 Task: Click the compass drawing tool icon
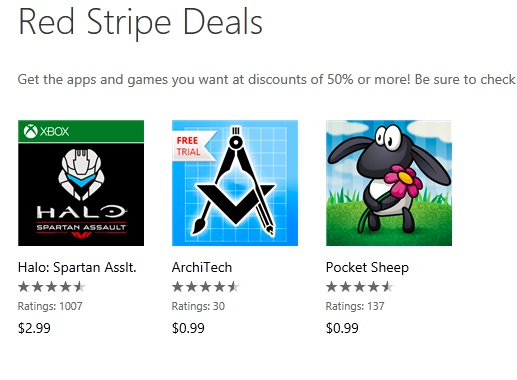click(235, 182)
